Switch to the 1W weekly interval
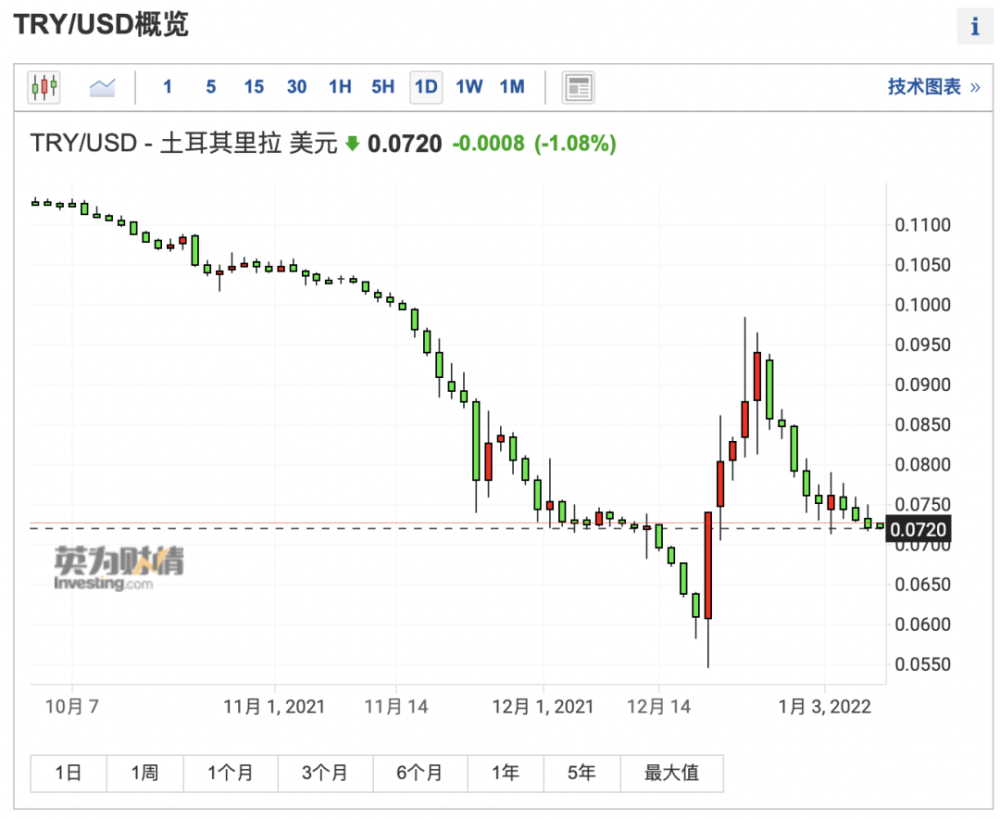The width and height of the screenshot is (1000, 819). tap(469, 87)
